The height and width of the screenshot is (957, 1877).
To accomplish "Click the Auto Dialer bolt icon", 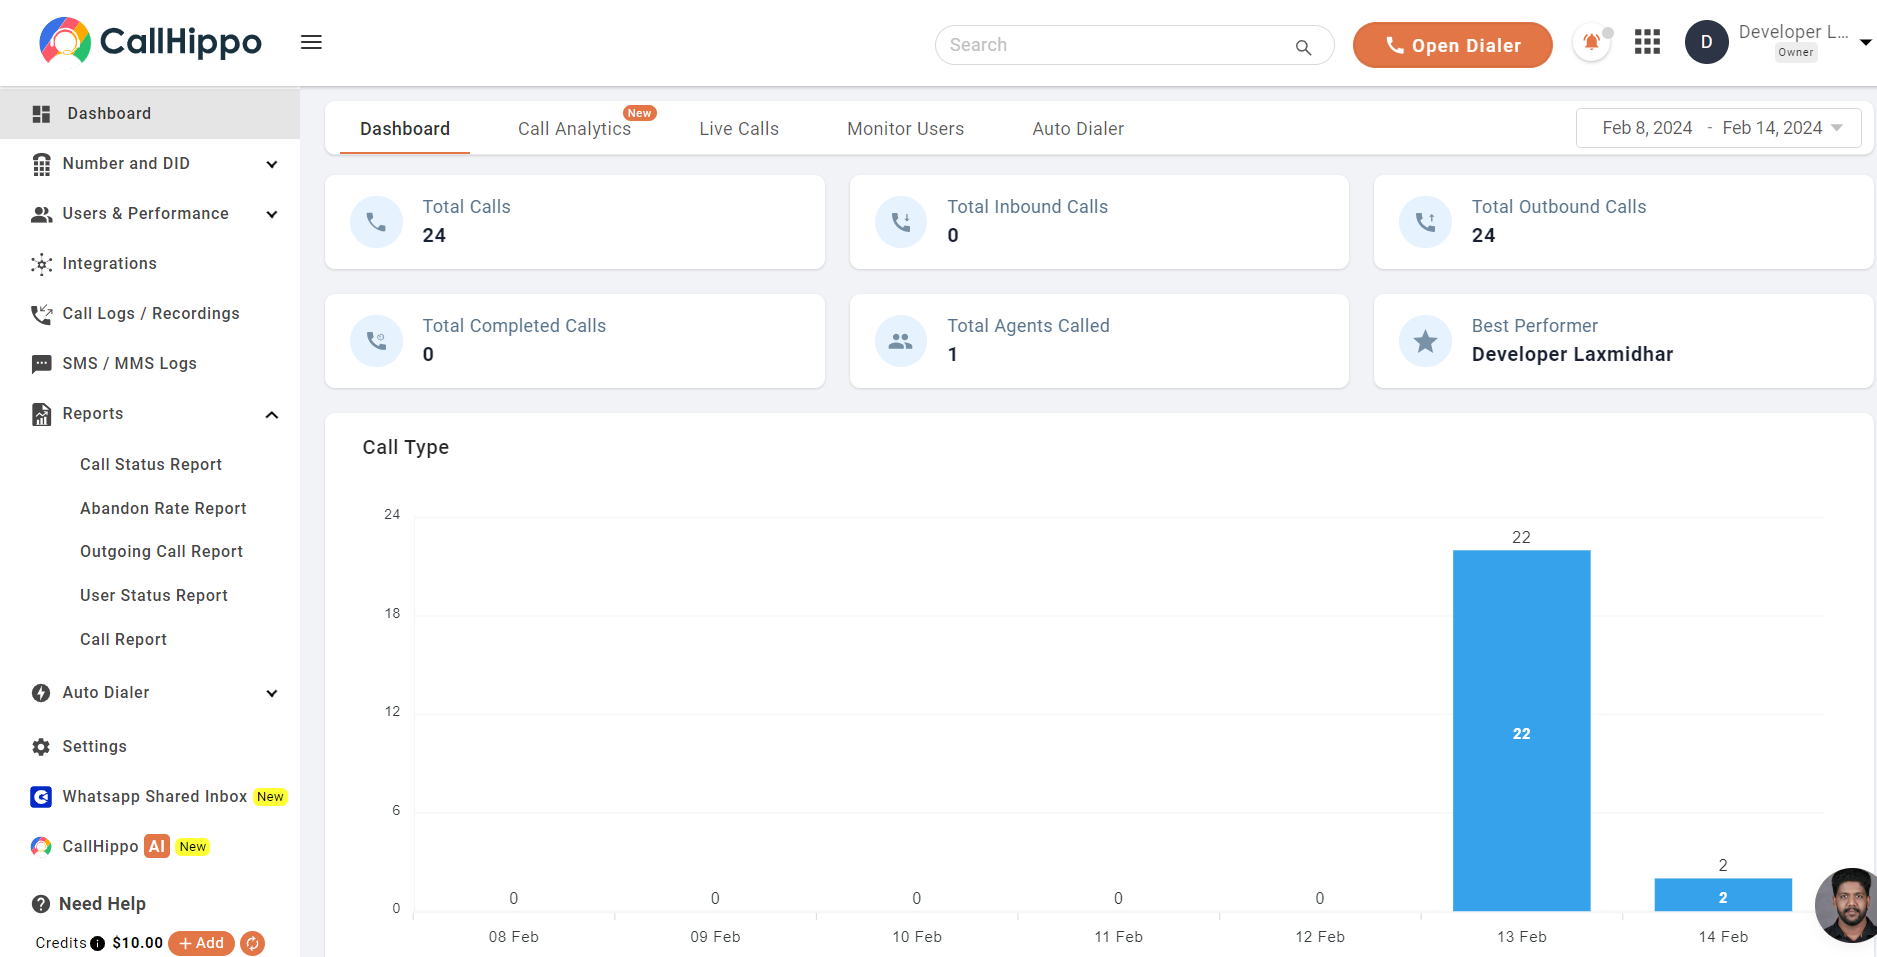I will [x=41, y=693].
